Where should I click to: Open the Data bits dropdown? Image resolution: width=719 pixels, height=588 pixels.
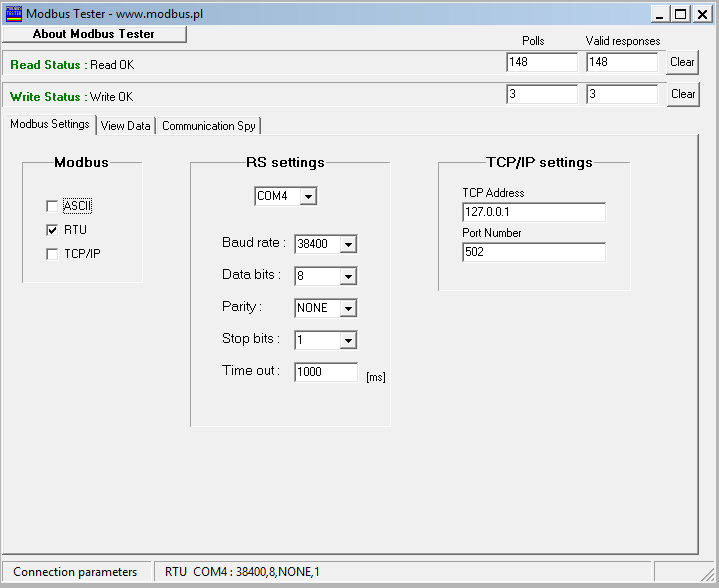point(348,276)
